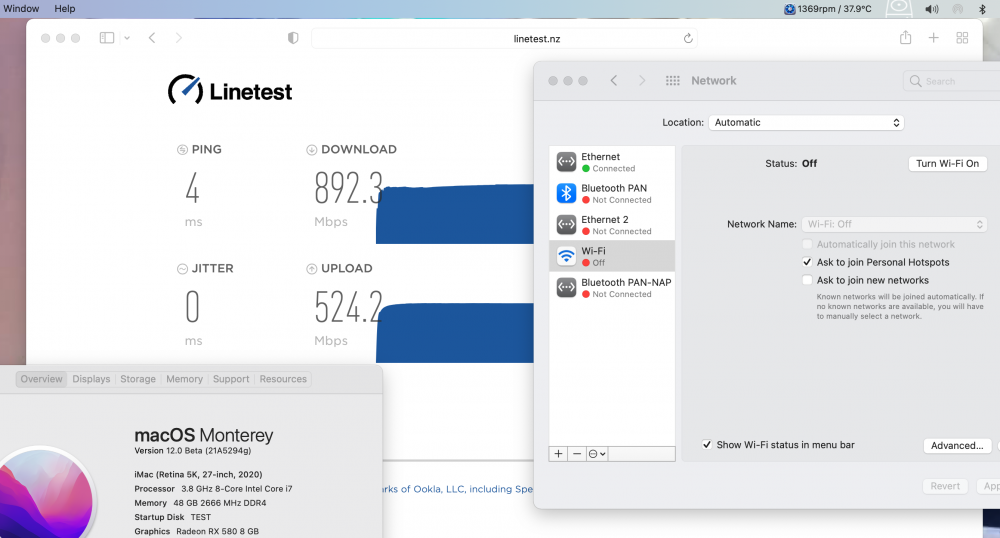Open the Window menu

coord(21,8)
